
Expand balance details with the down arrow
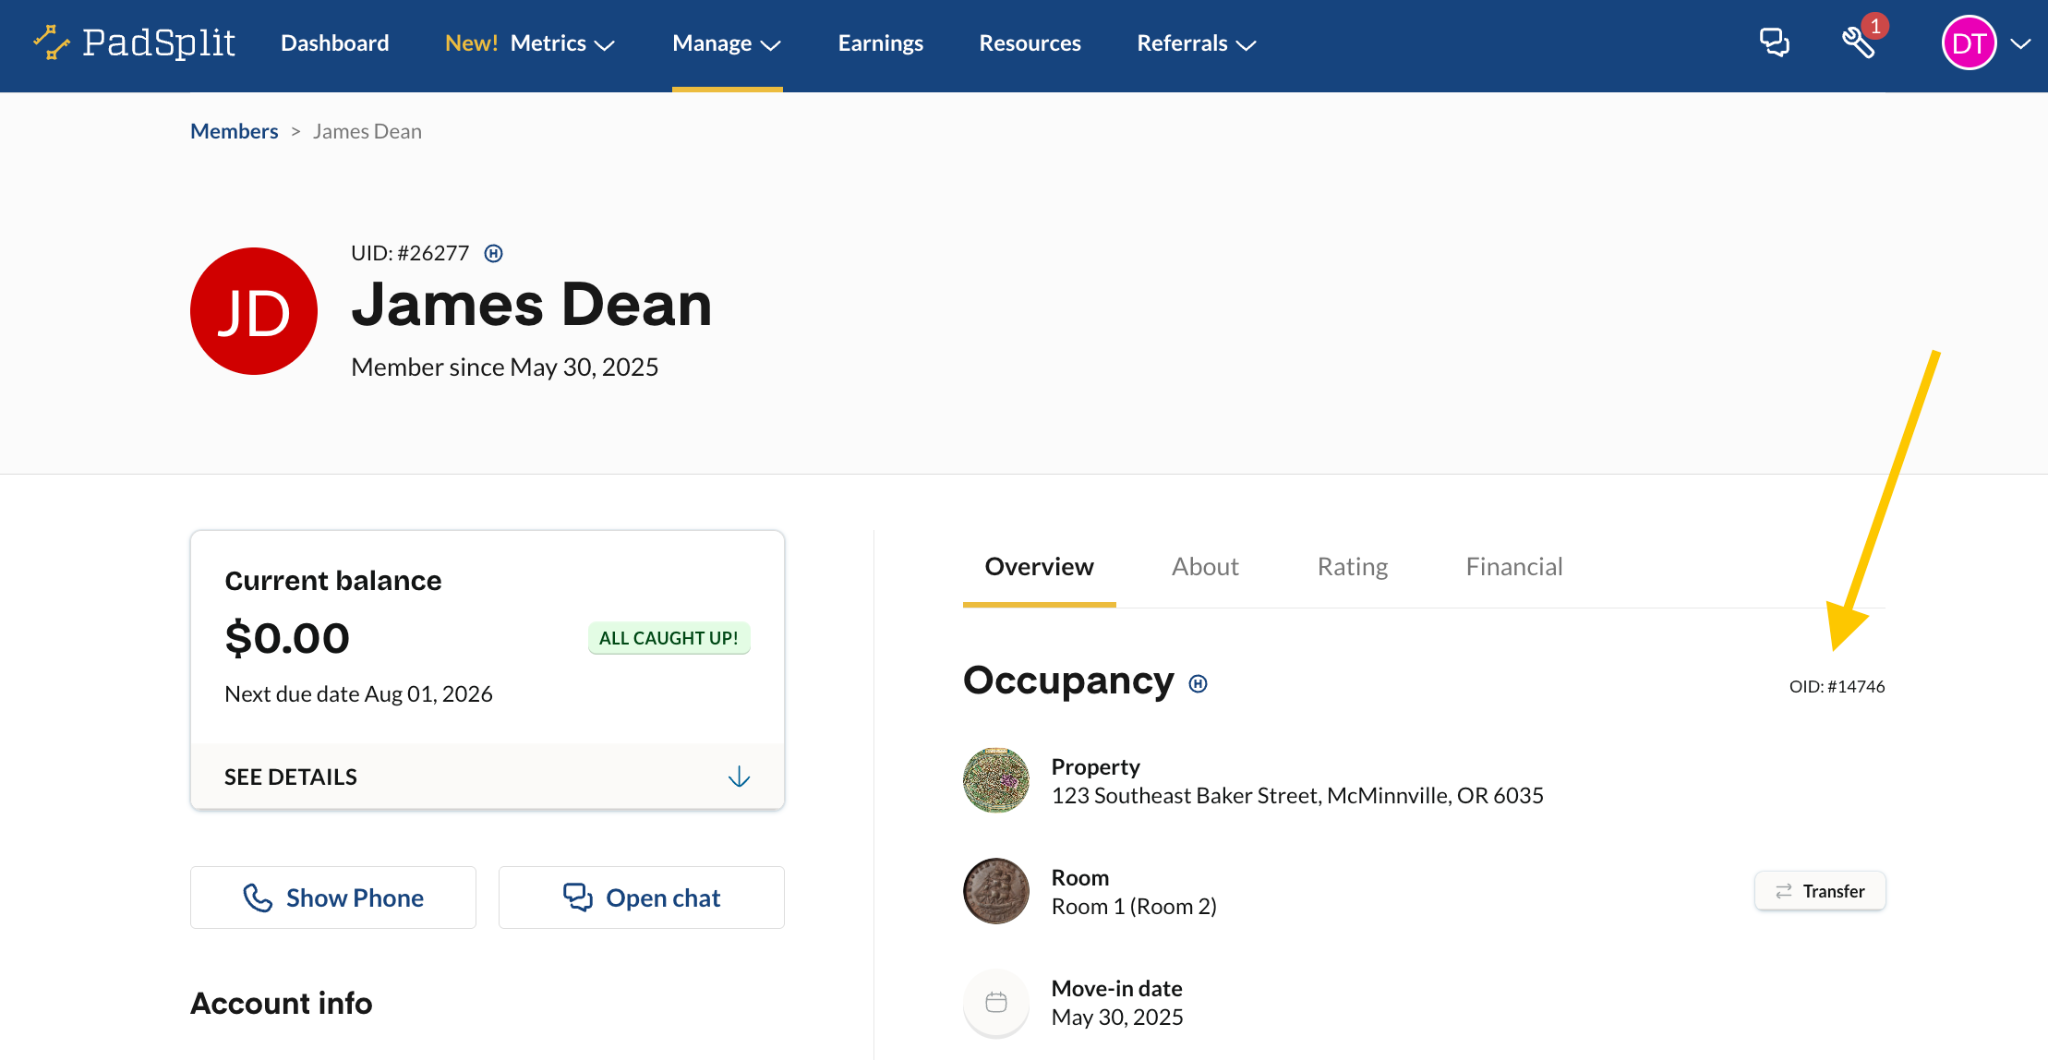(x=739, y=777)
